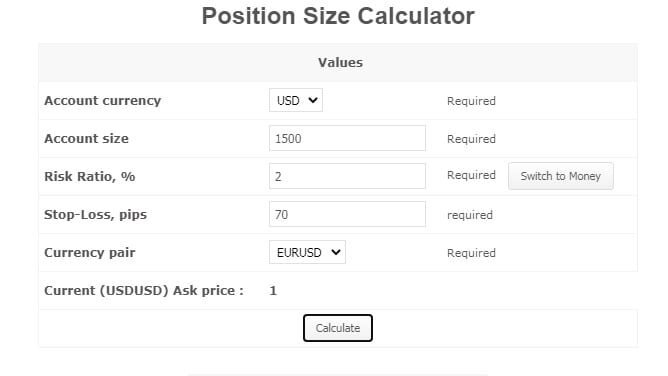Expand the EURUSD currency pair dropdown

click(x=307, y=252)
